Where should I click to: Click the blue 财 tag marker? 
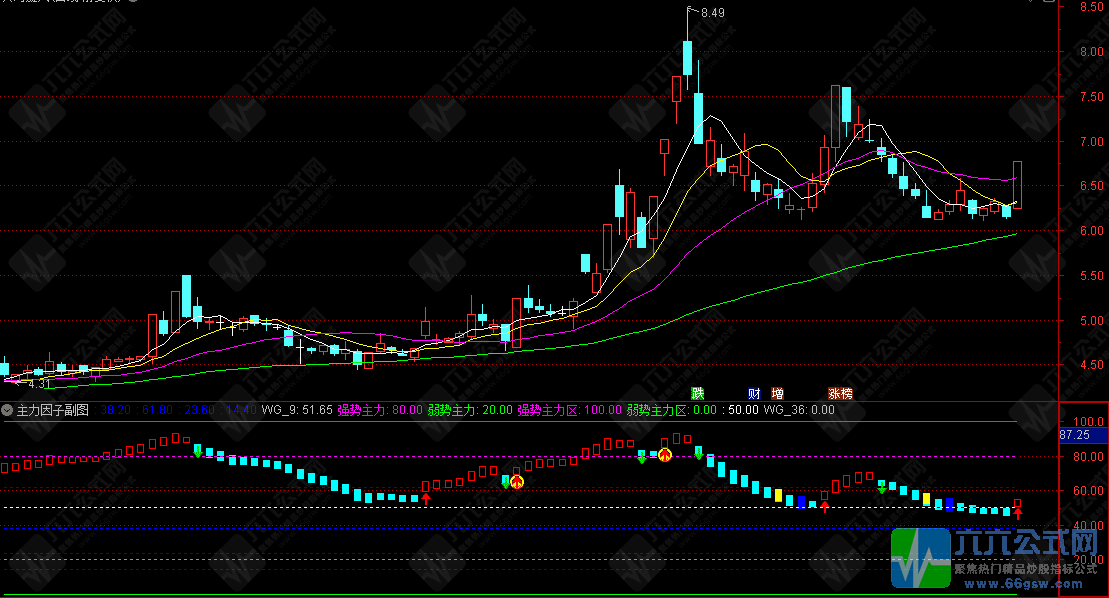[x=755, y=394]
